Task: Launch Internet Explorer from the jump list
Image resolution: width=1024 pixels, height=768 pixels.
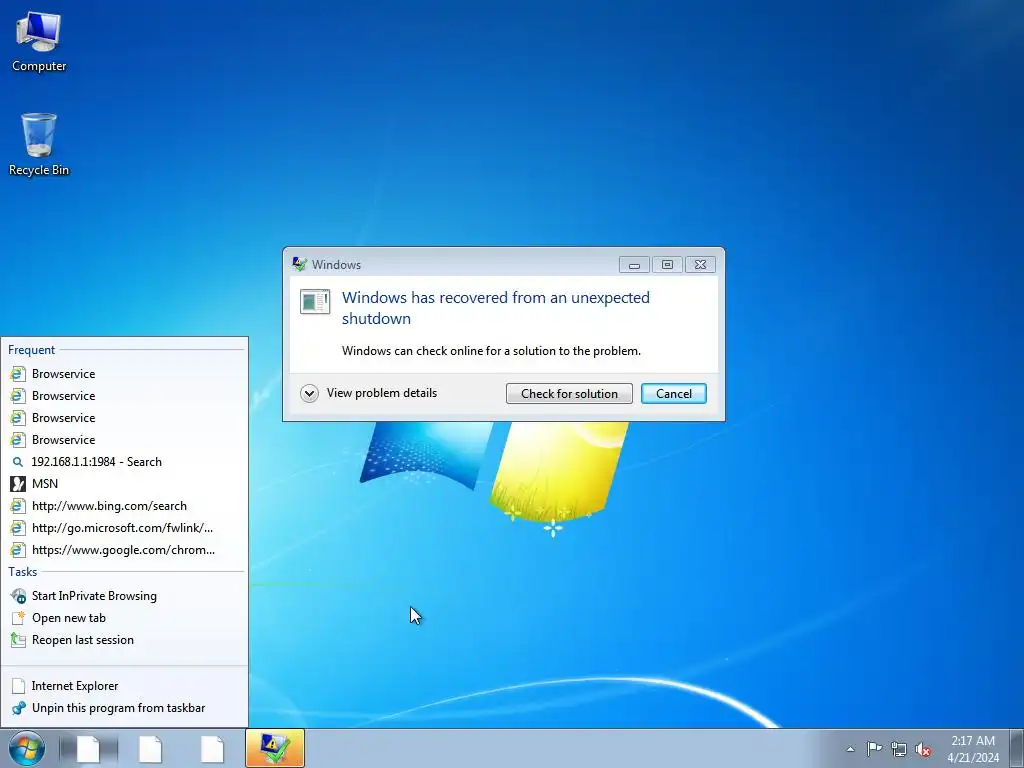Action: (x=124, y=686)
